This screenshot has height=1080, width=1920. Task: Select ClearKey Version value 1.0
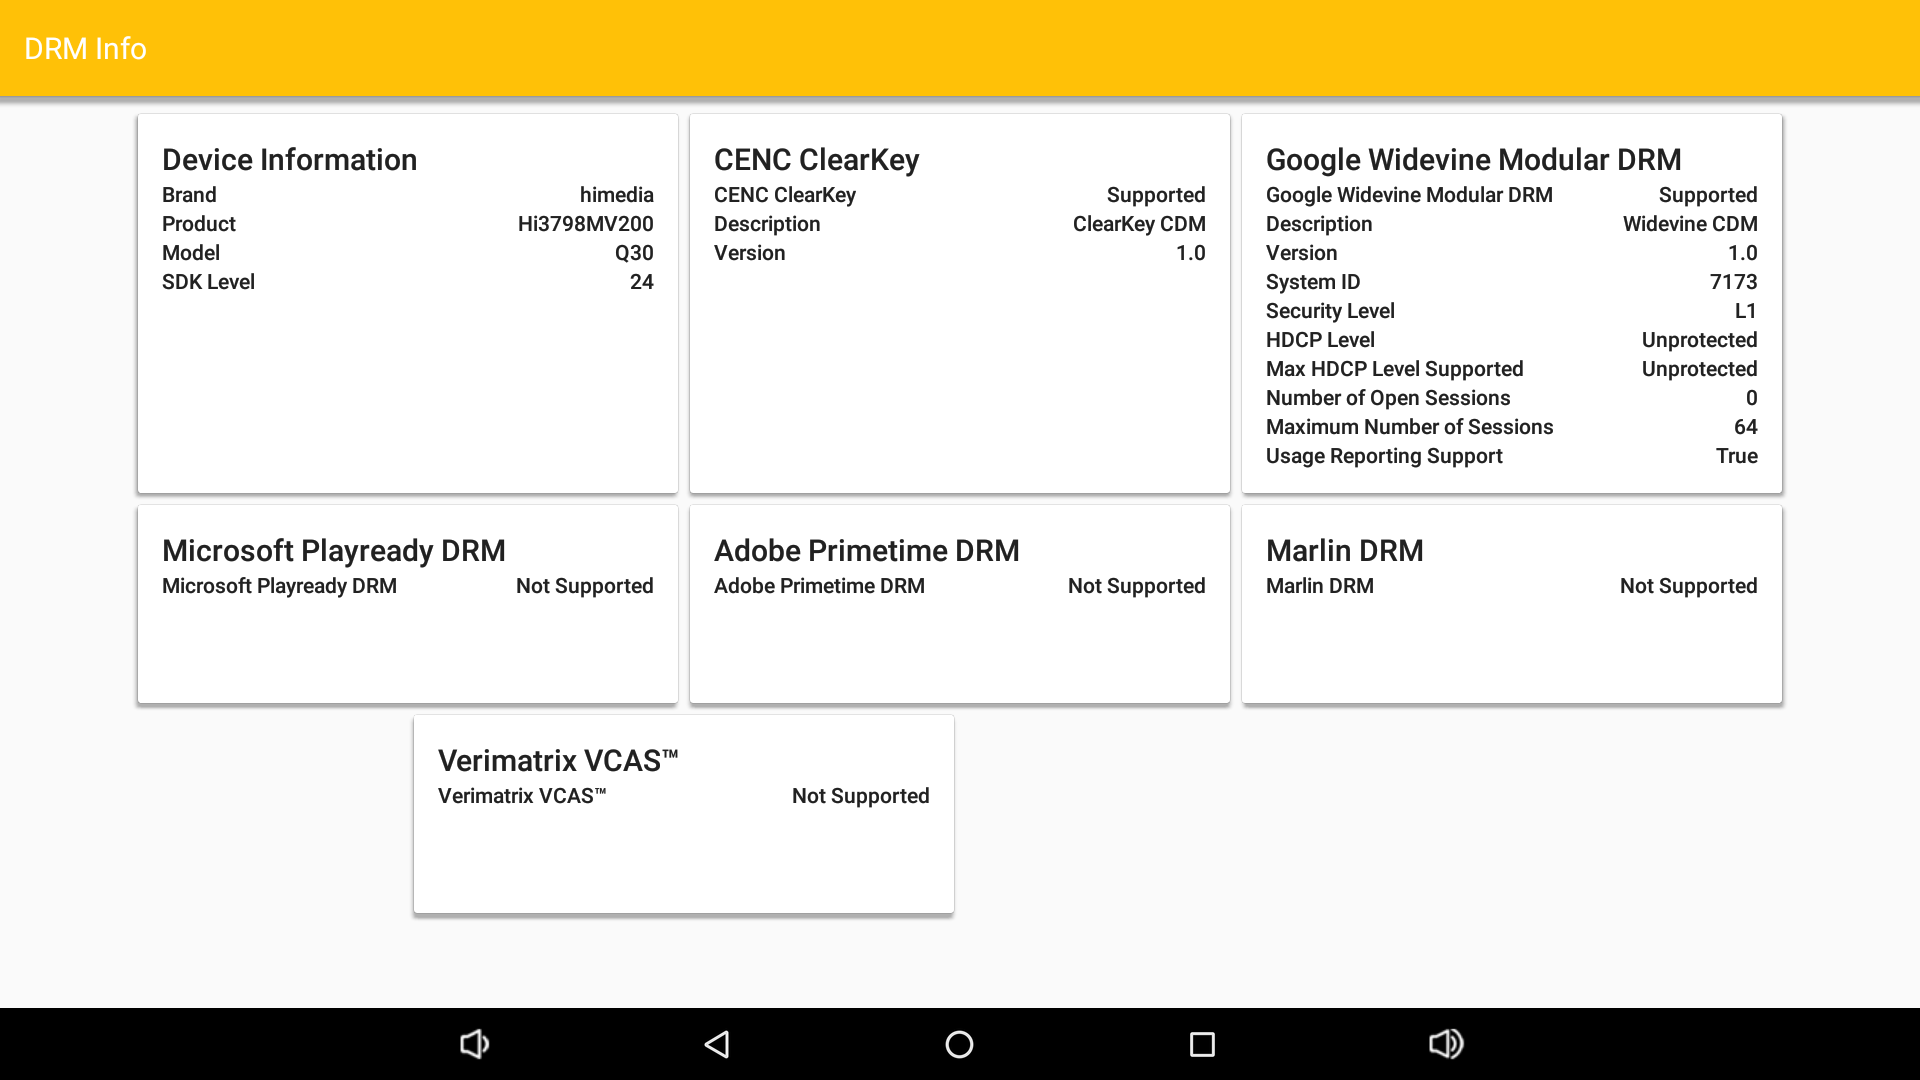coord(1190,253)
